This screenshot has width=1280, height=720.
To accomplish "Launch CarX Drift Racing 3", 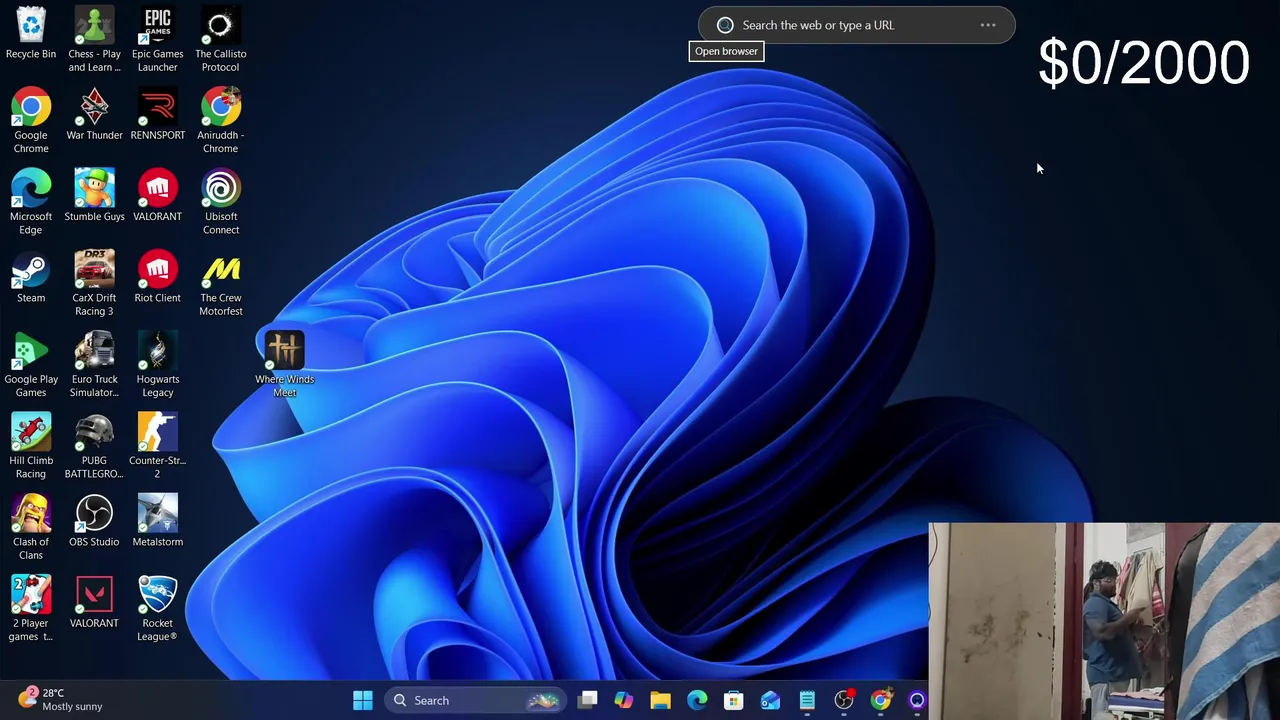I will [94, 283].
